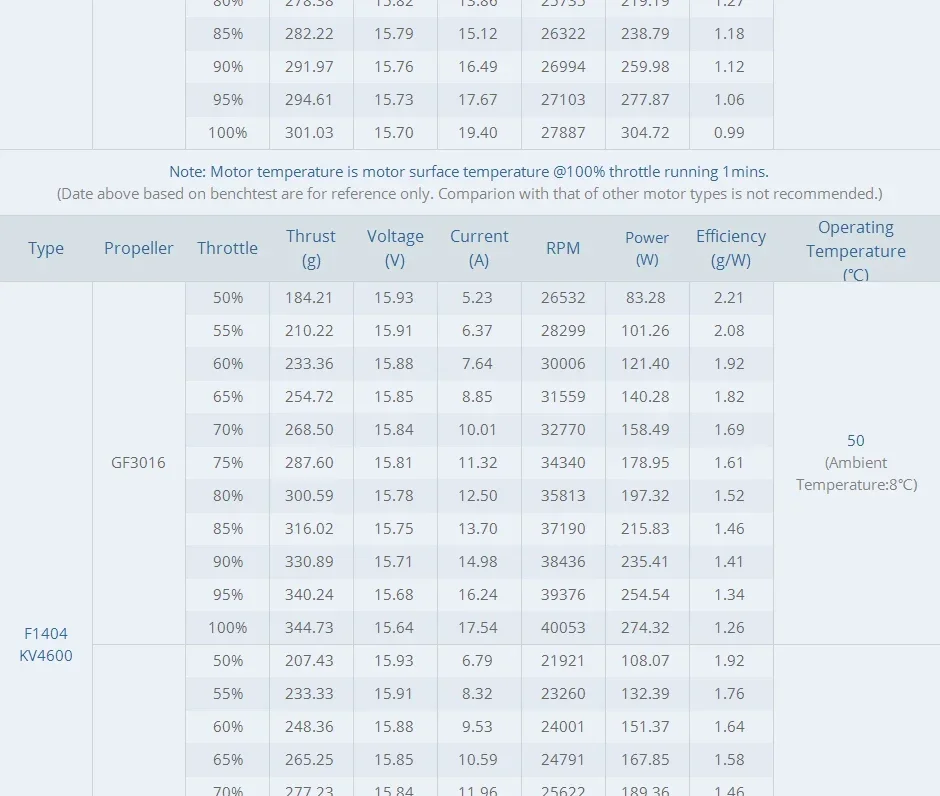Click the Operating Temperature column header
Image resolution: width=940 pixels, height=796 pixels.
(856, 250)
